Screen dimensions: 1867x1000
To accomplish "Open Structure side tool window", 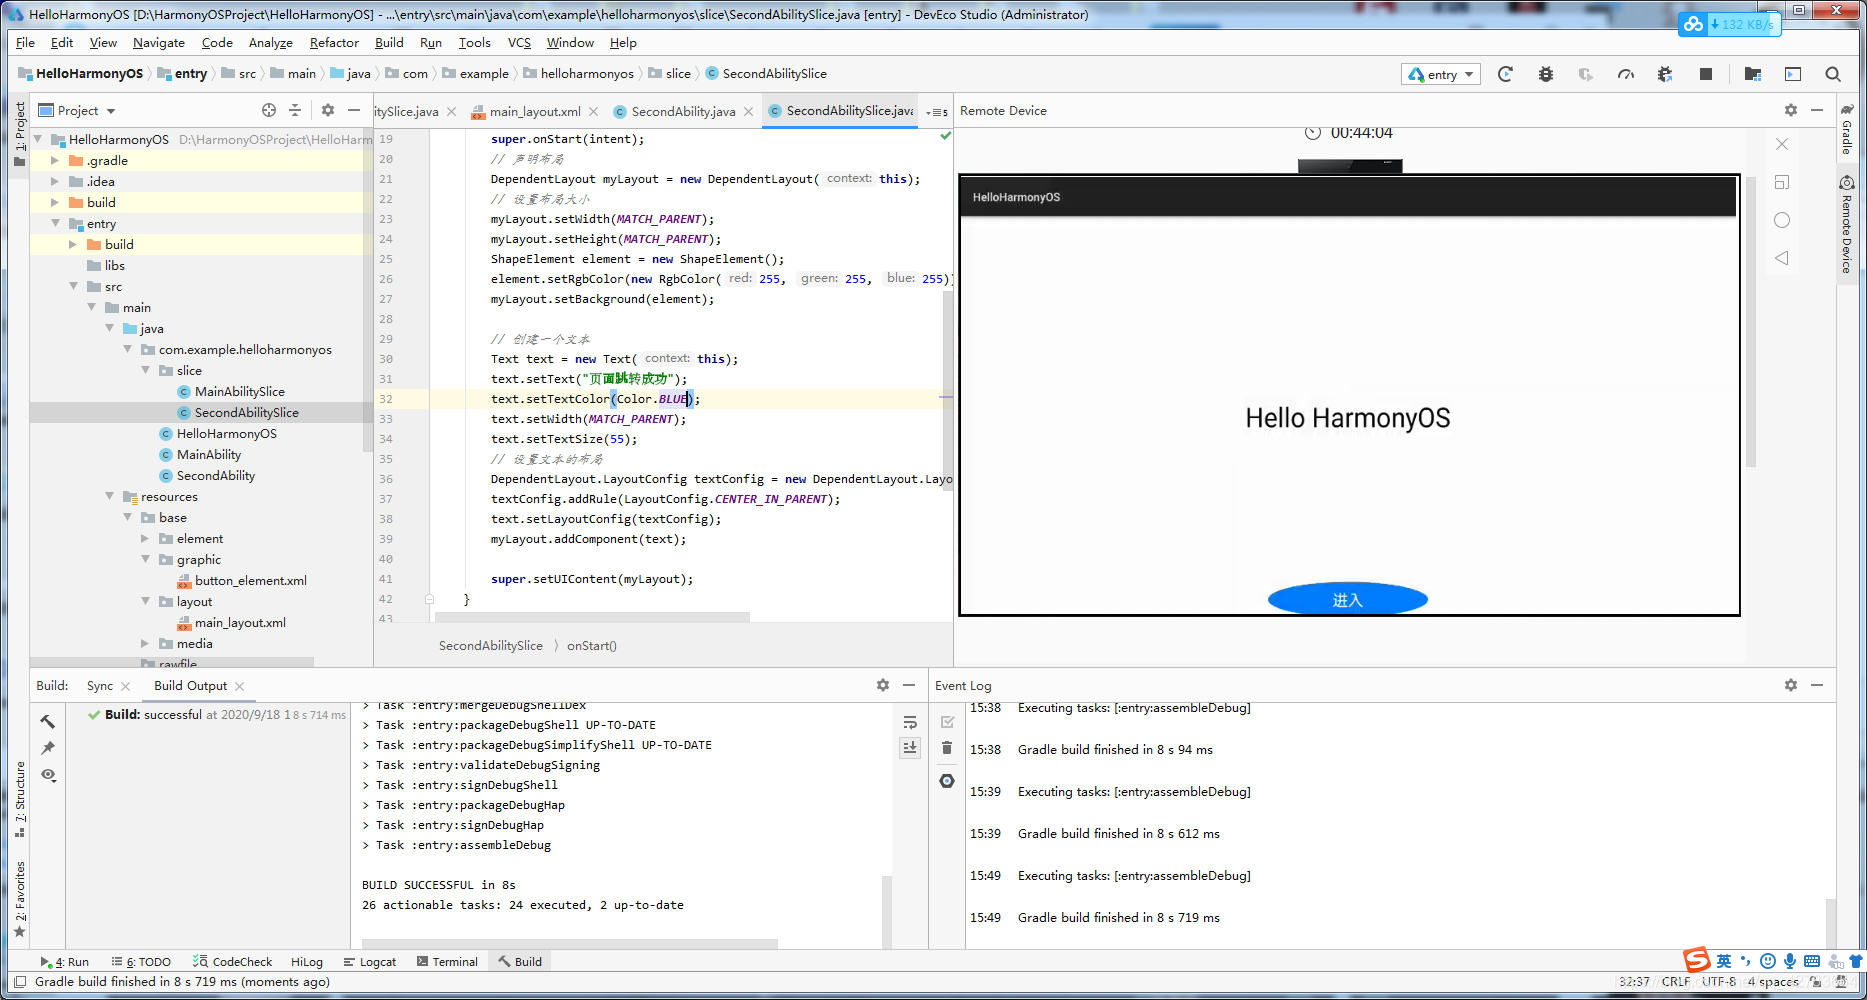I will click(20, 798).
